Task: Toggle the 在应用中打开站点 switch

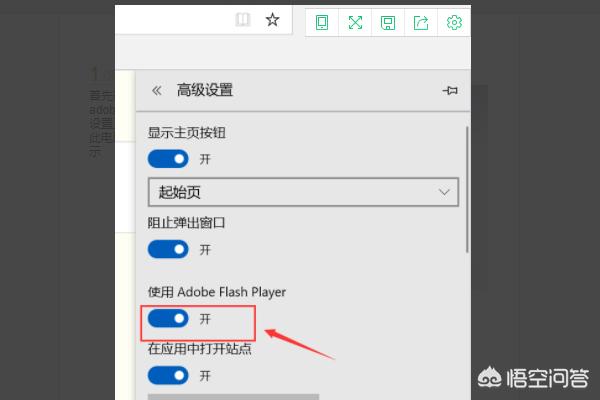Action: click(x=168, y=376)
